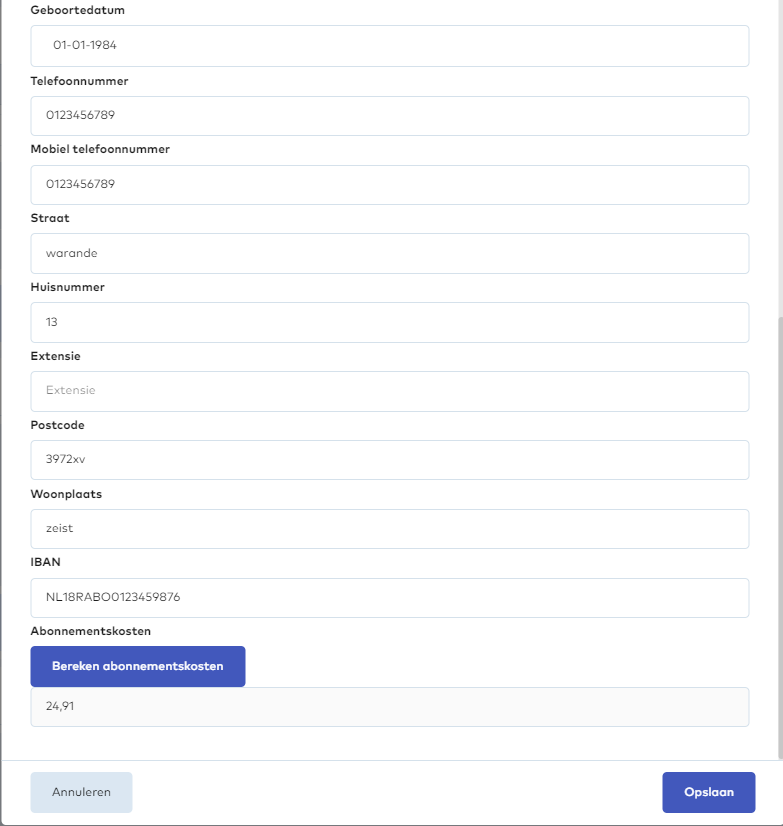Image resolution: width=783 pixels, height=826 pixels.
Task: Click the vertical scrollbar of the form
Action: click(779, 530)
